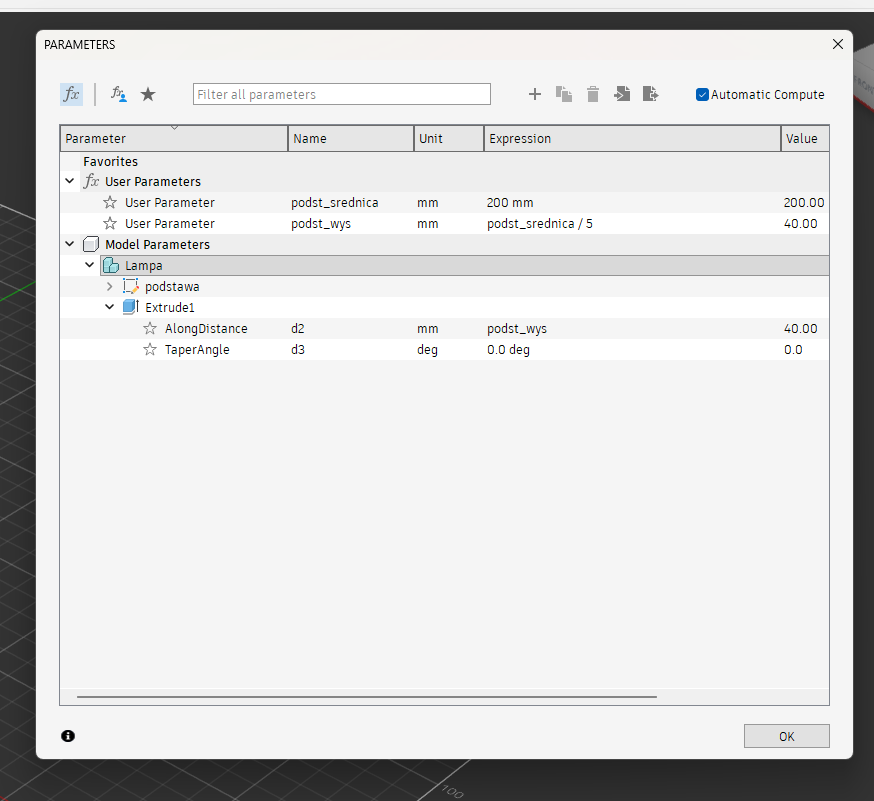Sort by the Name column header

coord(350,139)
